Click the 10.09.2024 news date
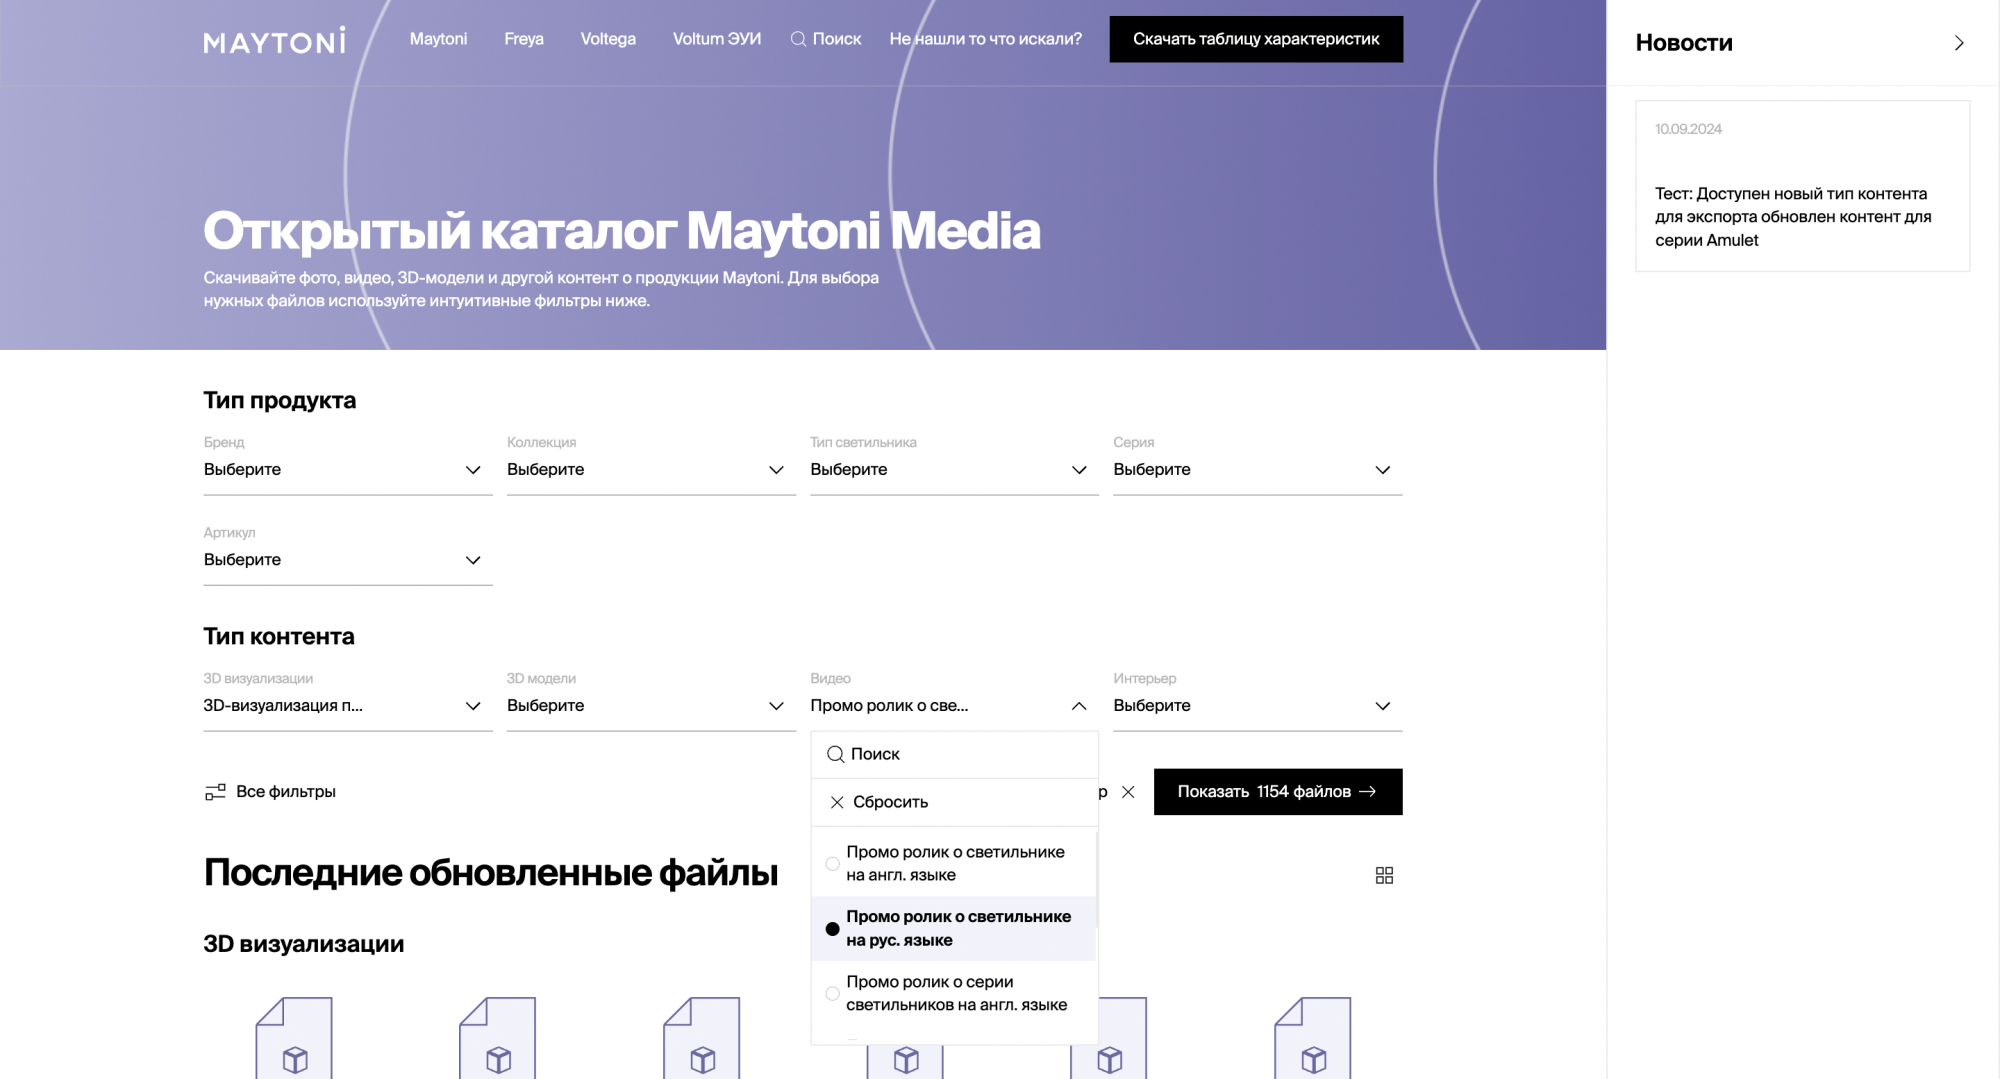 click(1688, 129)
